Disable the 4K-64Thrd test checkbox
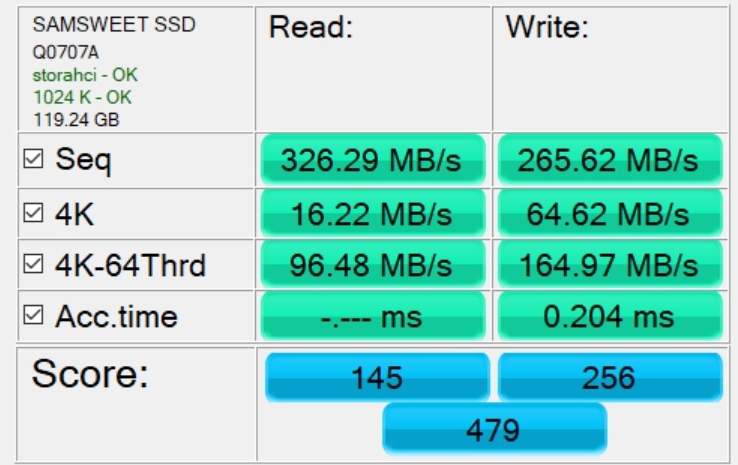 click(33, 265)
